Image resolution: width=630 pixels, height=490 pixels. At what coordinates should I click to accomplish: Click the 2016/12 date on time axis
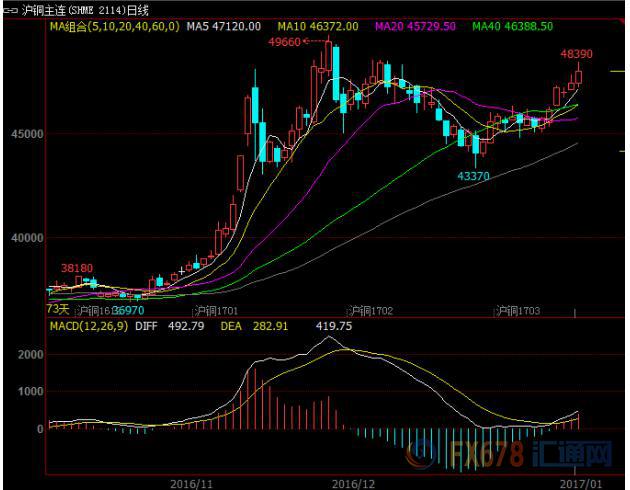[x=352, y=481]
